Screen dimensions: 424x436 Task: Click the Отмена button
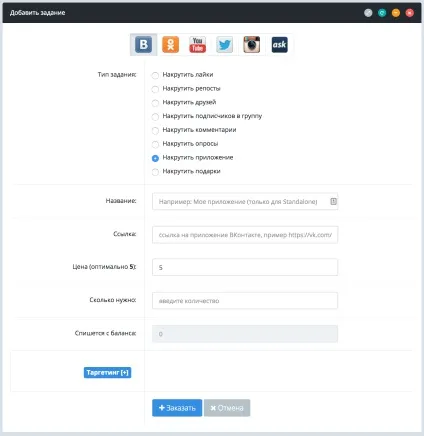click(x=227, y=408)
